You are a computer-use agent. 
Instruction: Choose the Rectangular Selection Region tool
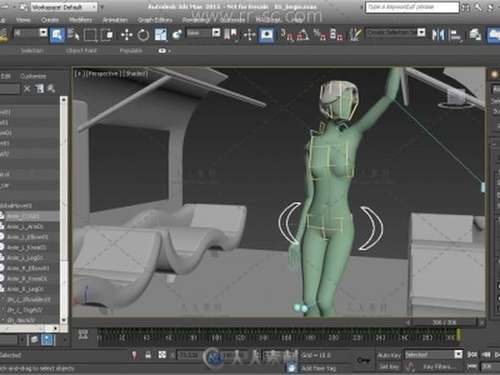[90, 35]
